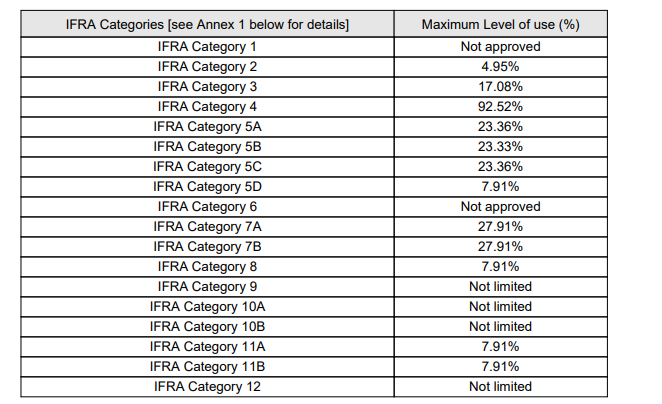This screenshot has height=404, width=662.
Task: Select the IFRA Category 5D cell
Action: 207,187
